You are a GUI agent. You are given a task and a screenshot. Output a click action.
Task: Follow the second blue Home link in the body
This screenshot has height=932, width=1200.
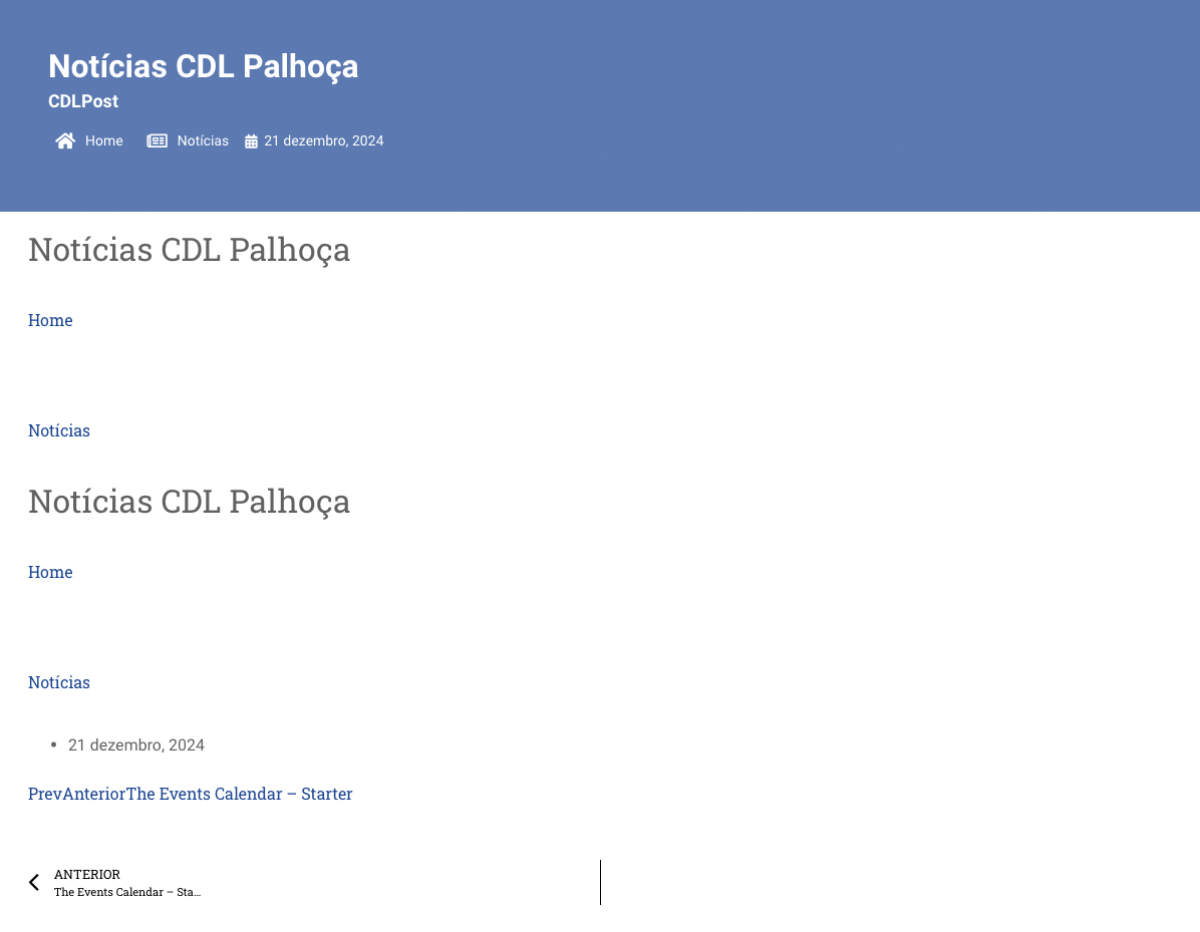point(50,572)
